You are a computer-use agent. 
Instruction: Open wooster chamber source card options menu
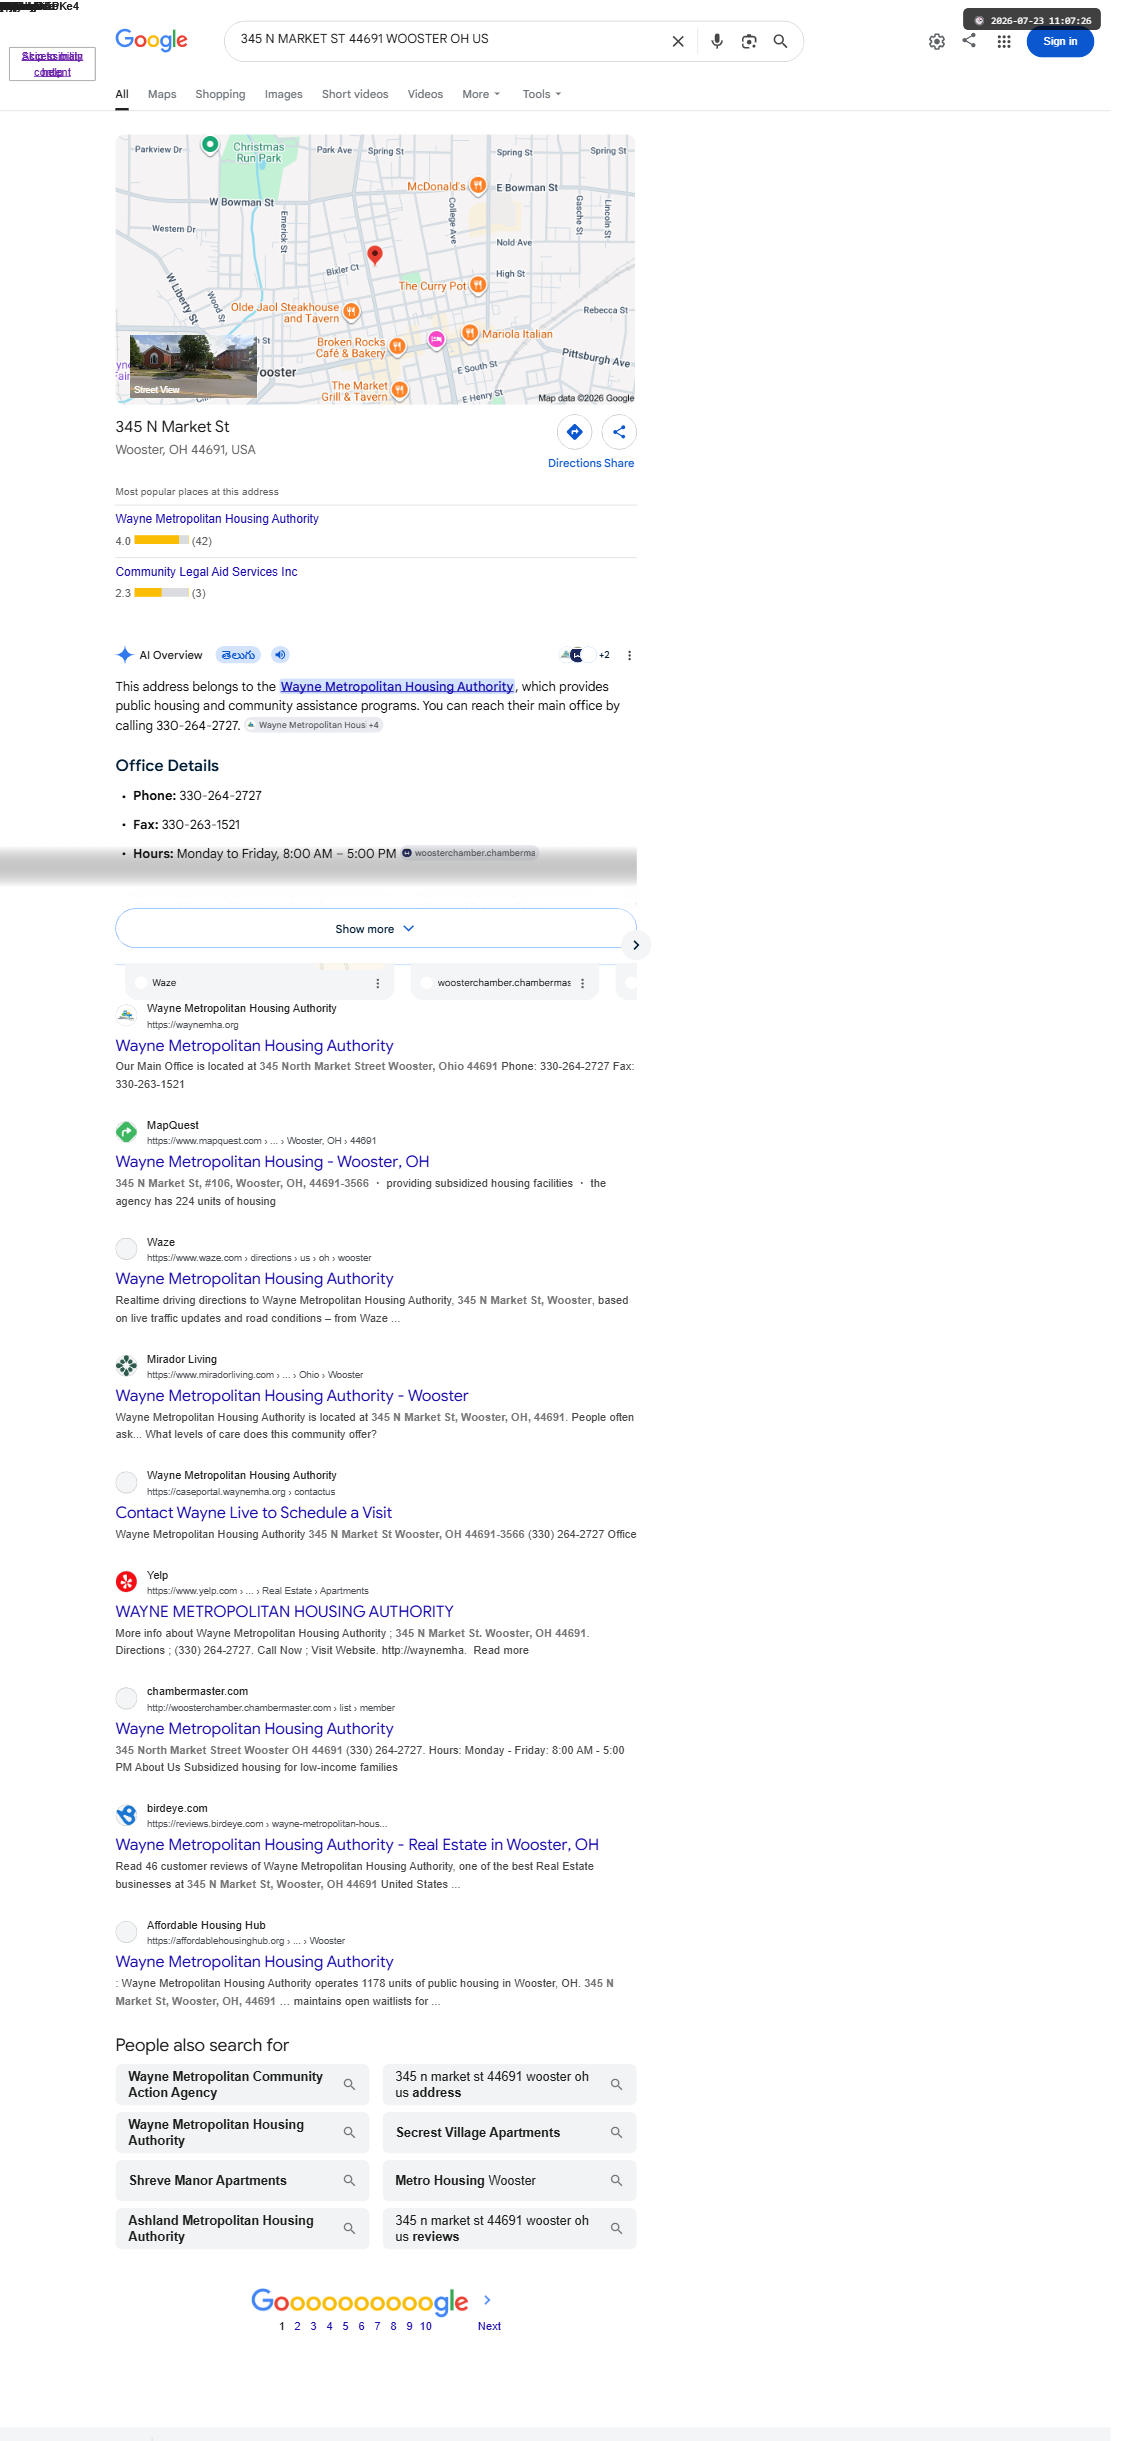(x=582, y=983)
